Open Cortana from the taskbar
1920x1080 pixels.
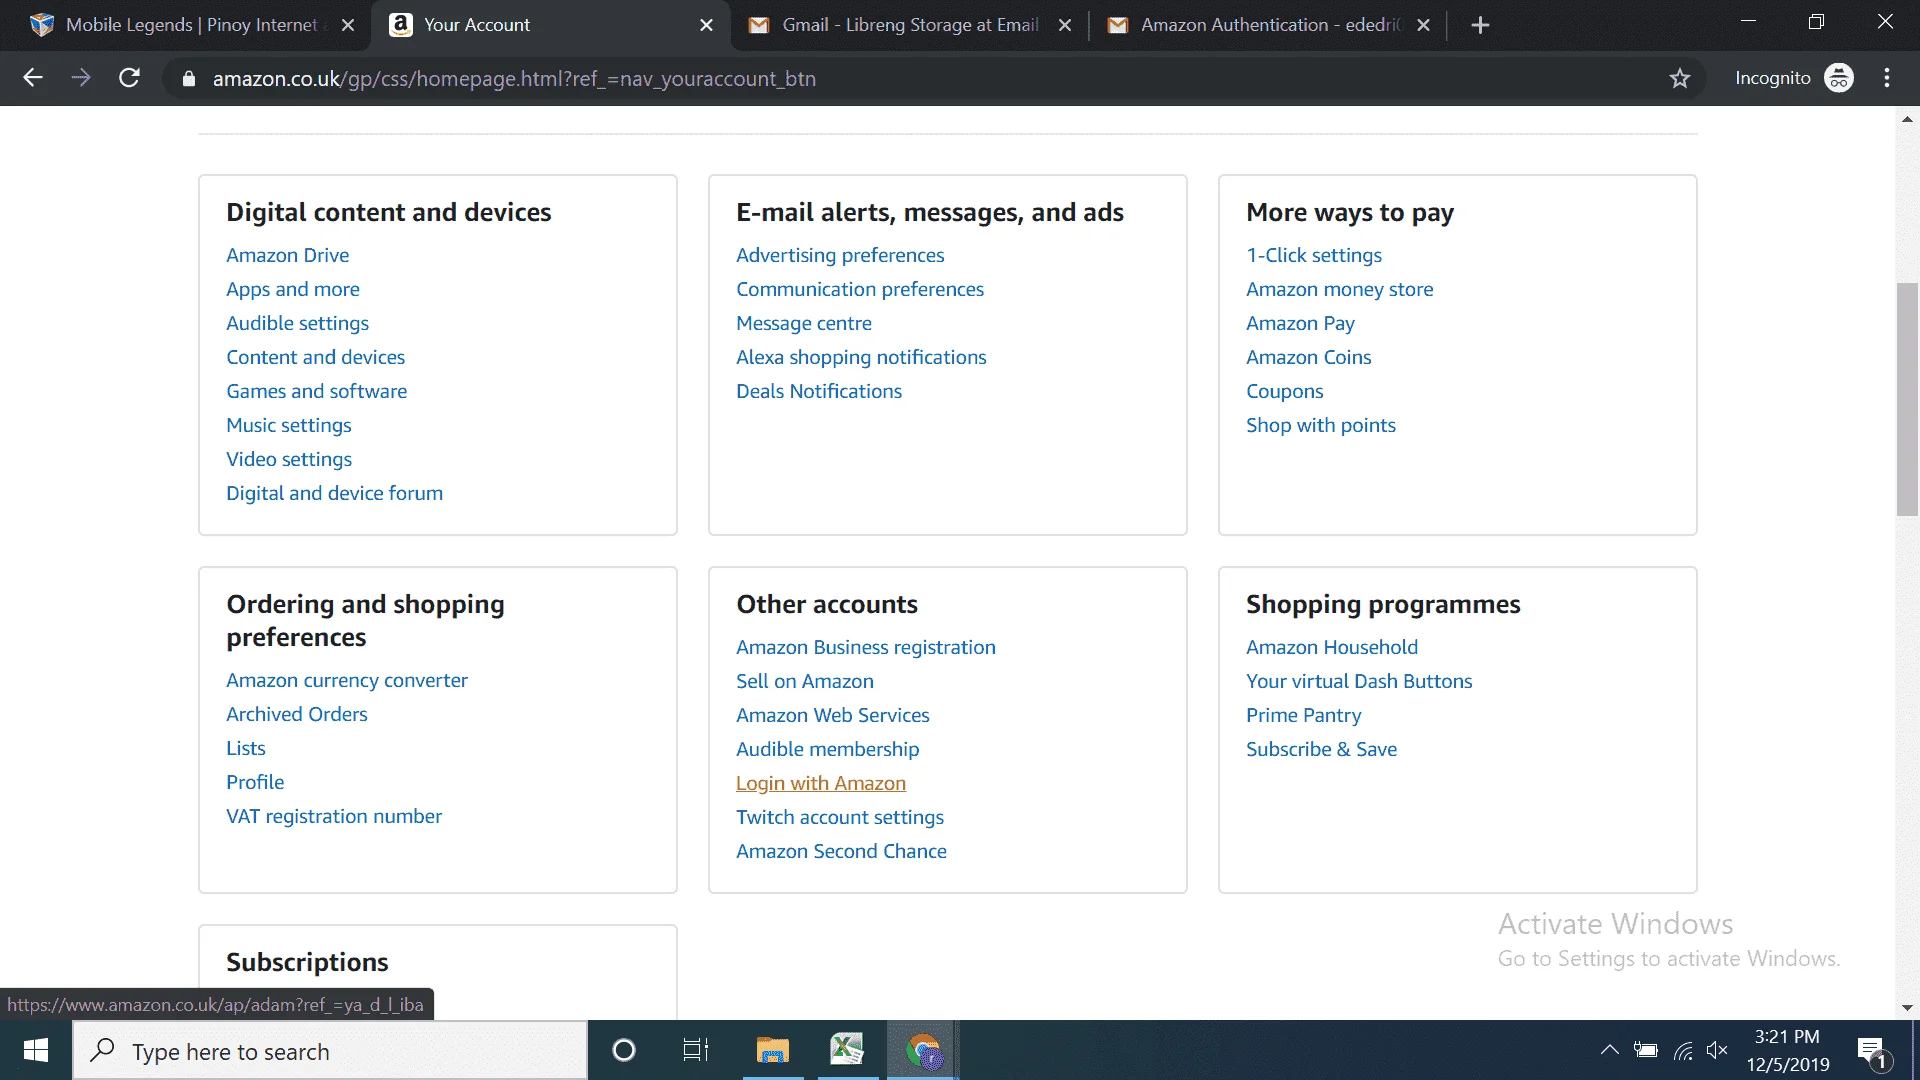pos(623,1051)
